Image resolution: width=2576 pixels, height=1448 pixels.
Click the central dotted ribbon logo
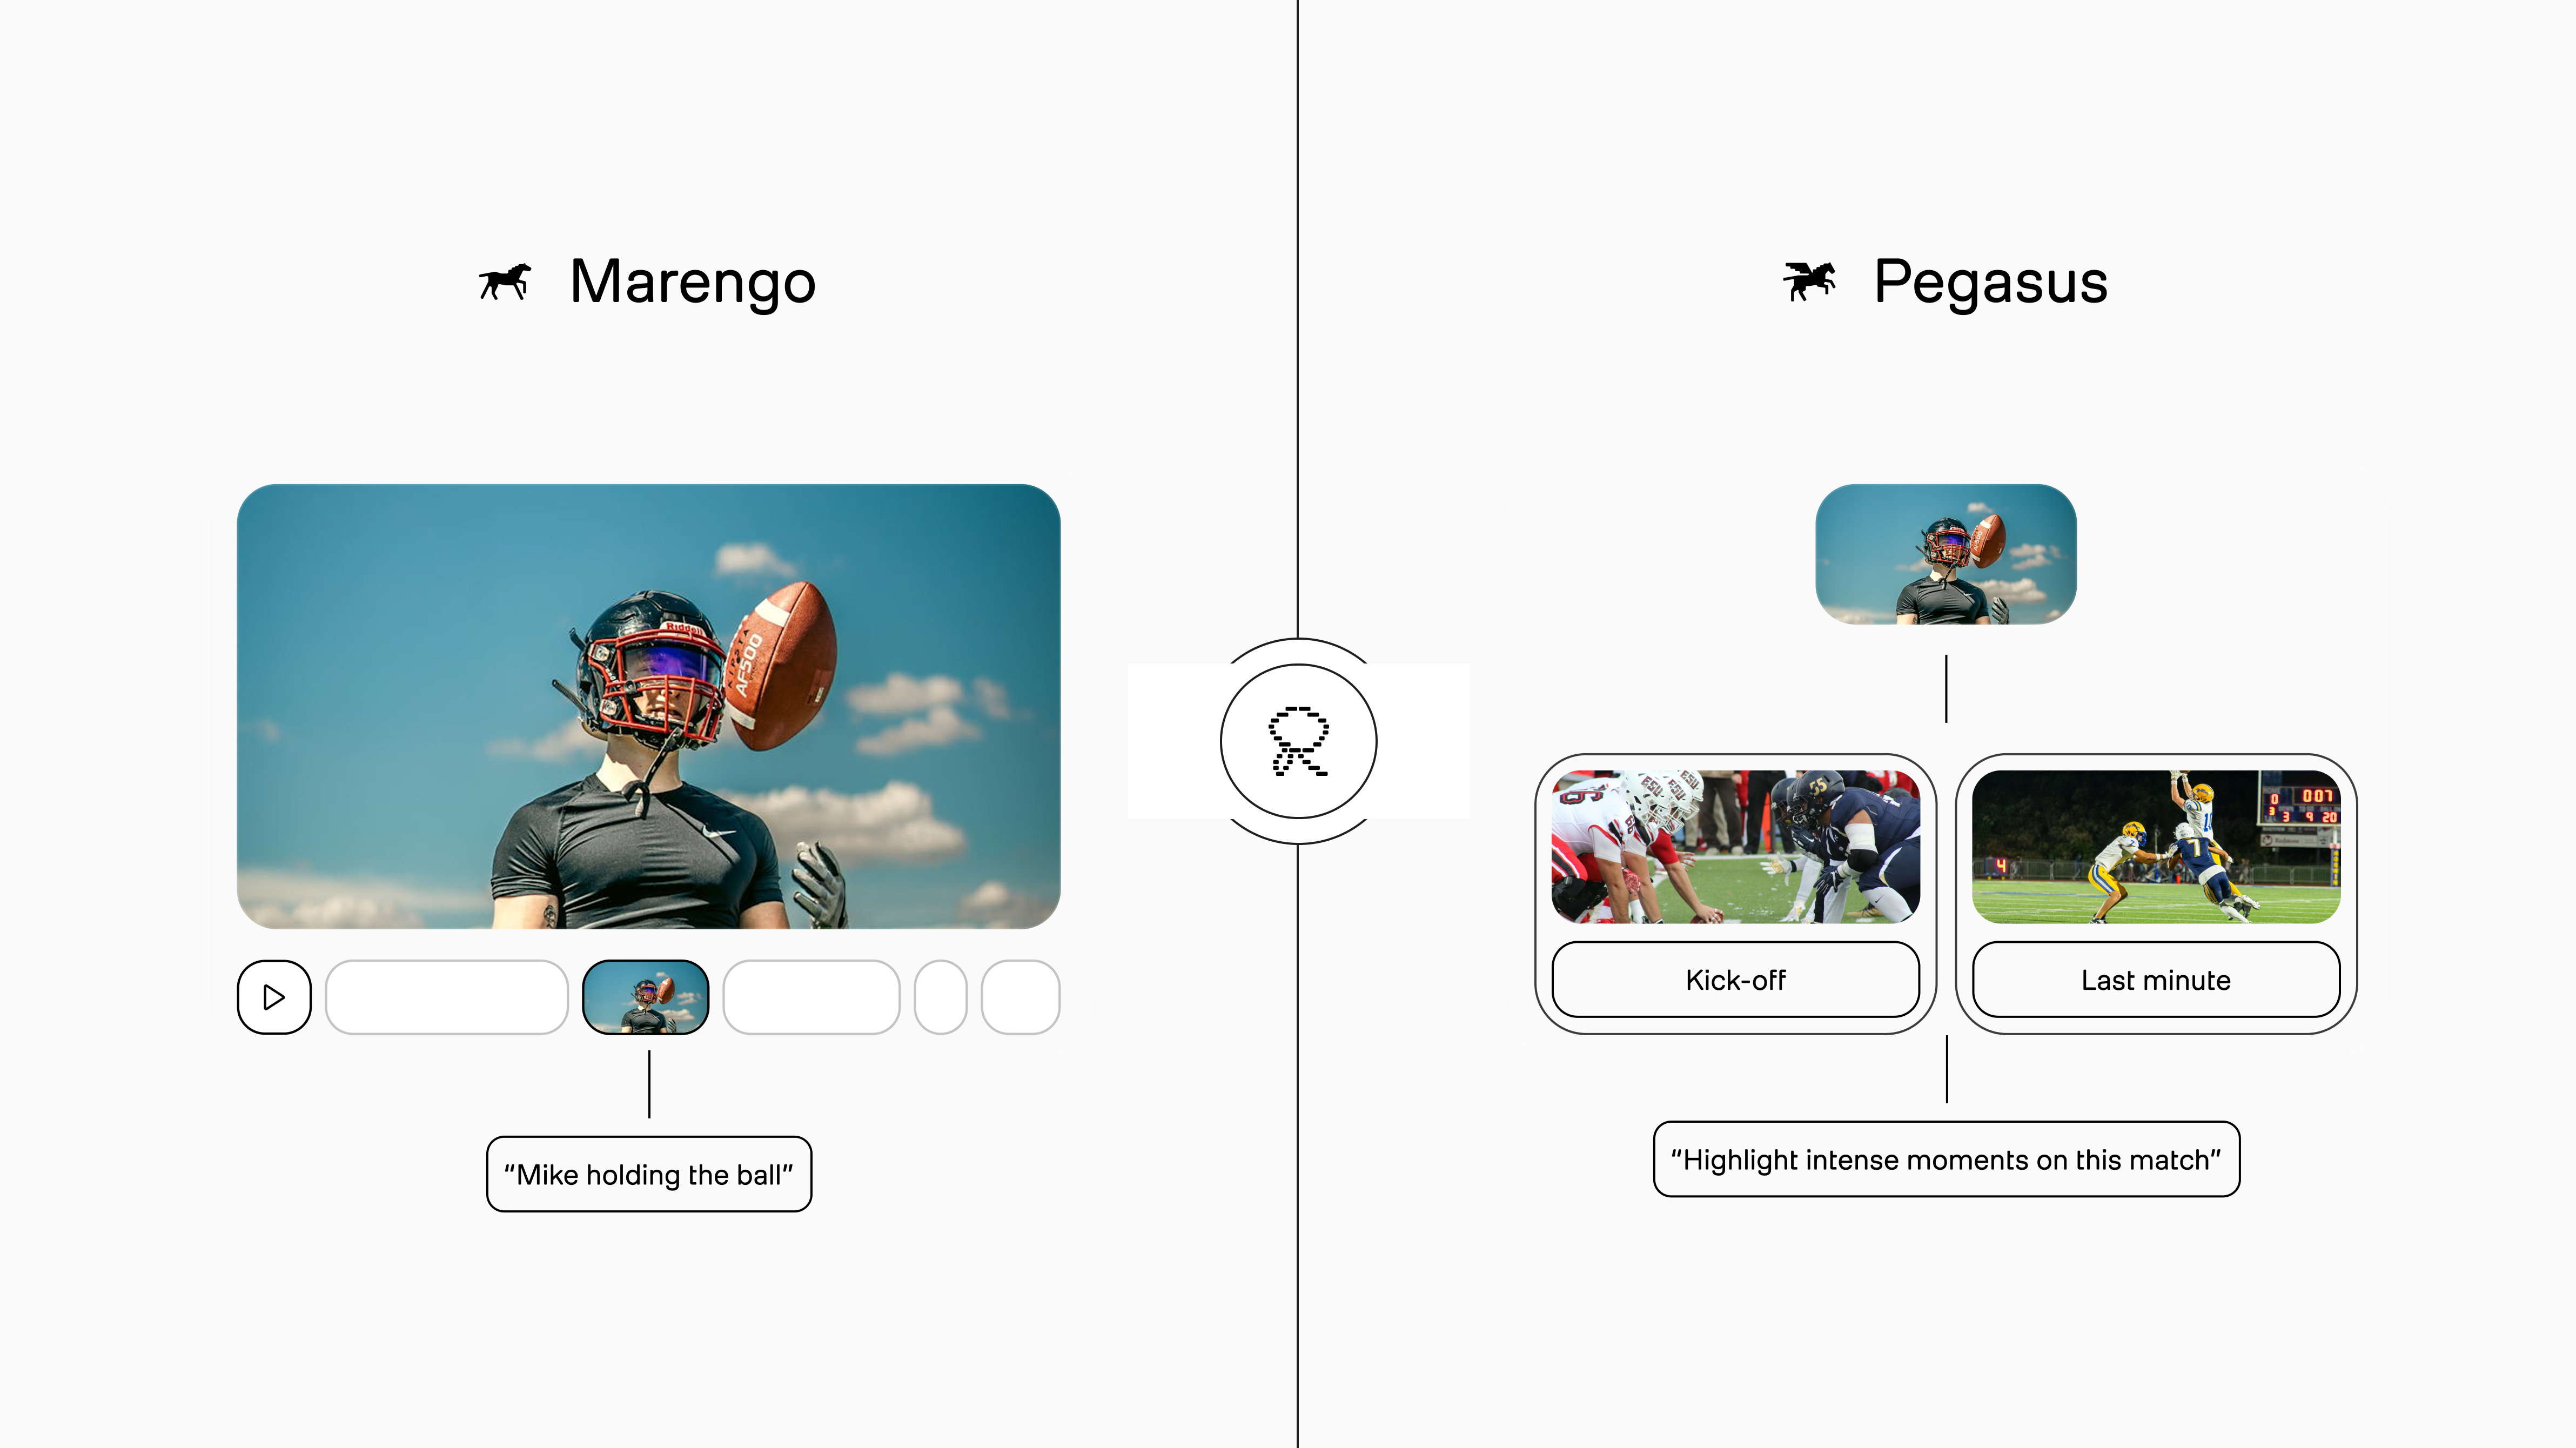1298,741
